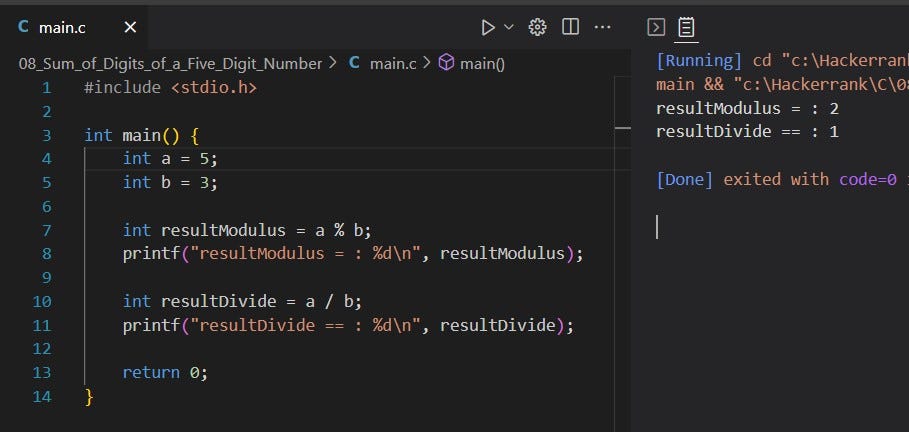Viewport: 909px width, 432px height.
Task: Click 'int resultDivide = a / b;' line
Action: [x=242, y=302]
